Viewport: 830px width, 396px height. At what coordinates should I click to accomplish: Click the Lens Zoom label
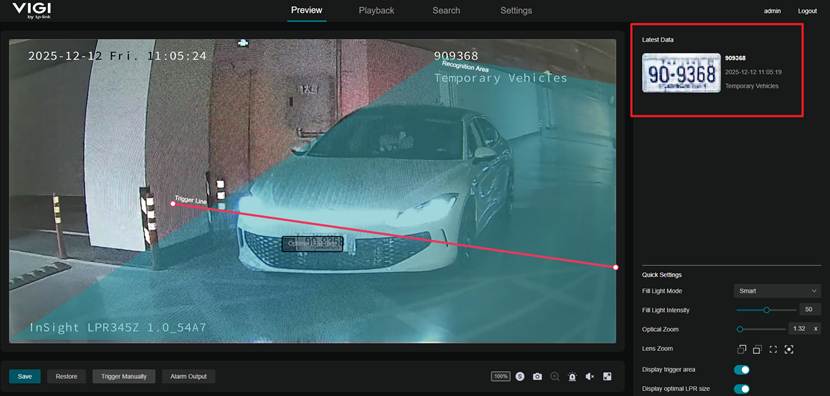pos(657,349)
